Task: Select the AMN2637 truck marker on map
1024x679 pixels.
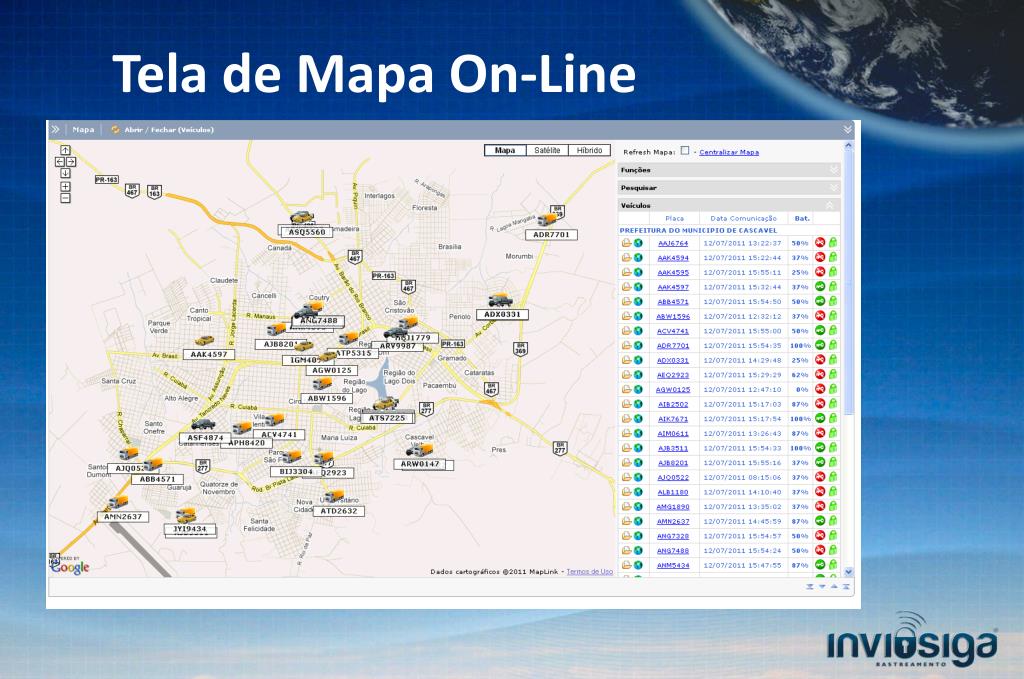Action: click(118, 502)
